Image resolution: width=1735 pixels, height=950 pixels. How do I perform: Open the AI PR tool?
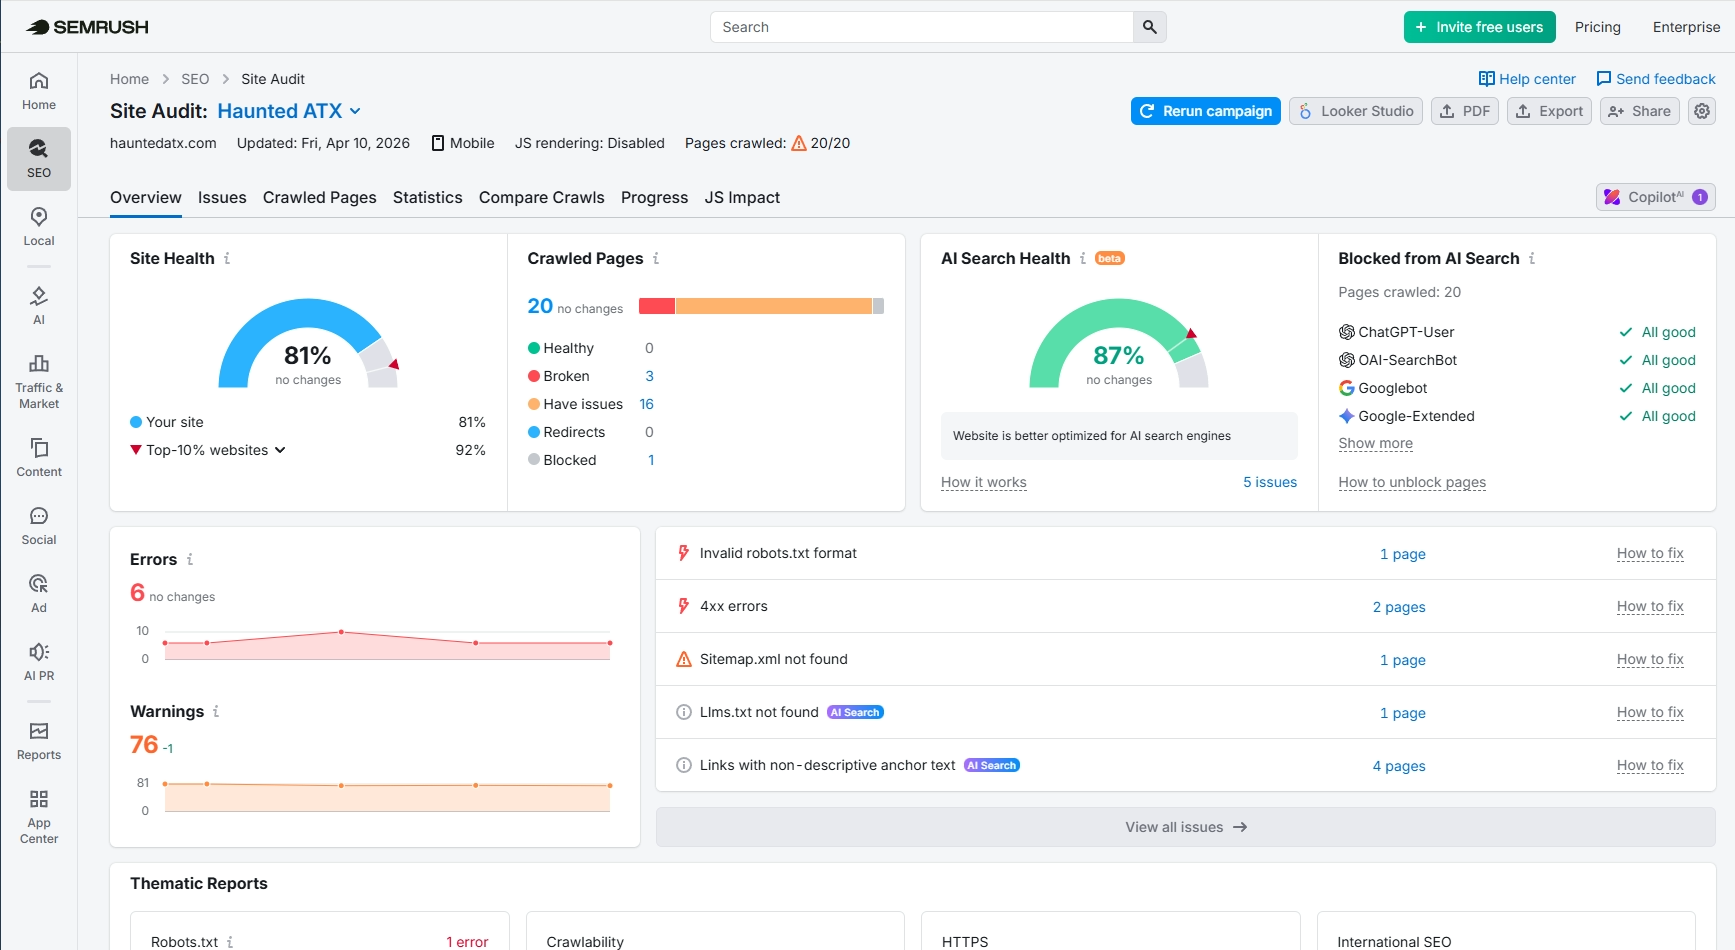click(38, 660)
